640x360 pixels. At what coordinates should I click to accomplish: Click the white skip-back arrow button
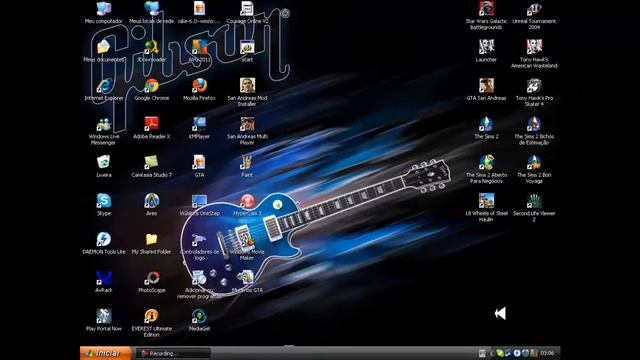click(500, 313)
